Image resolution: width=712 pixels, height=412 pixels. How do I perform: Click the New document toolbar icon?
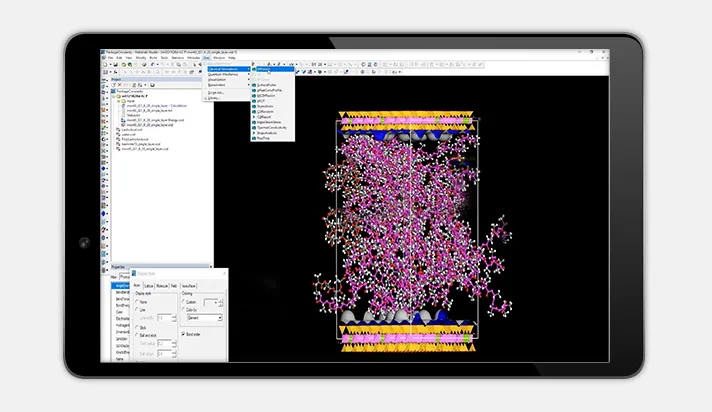106,64
